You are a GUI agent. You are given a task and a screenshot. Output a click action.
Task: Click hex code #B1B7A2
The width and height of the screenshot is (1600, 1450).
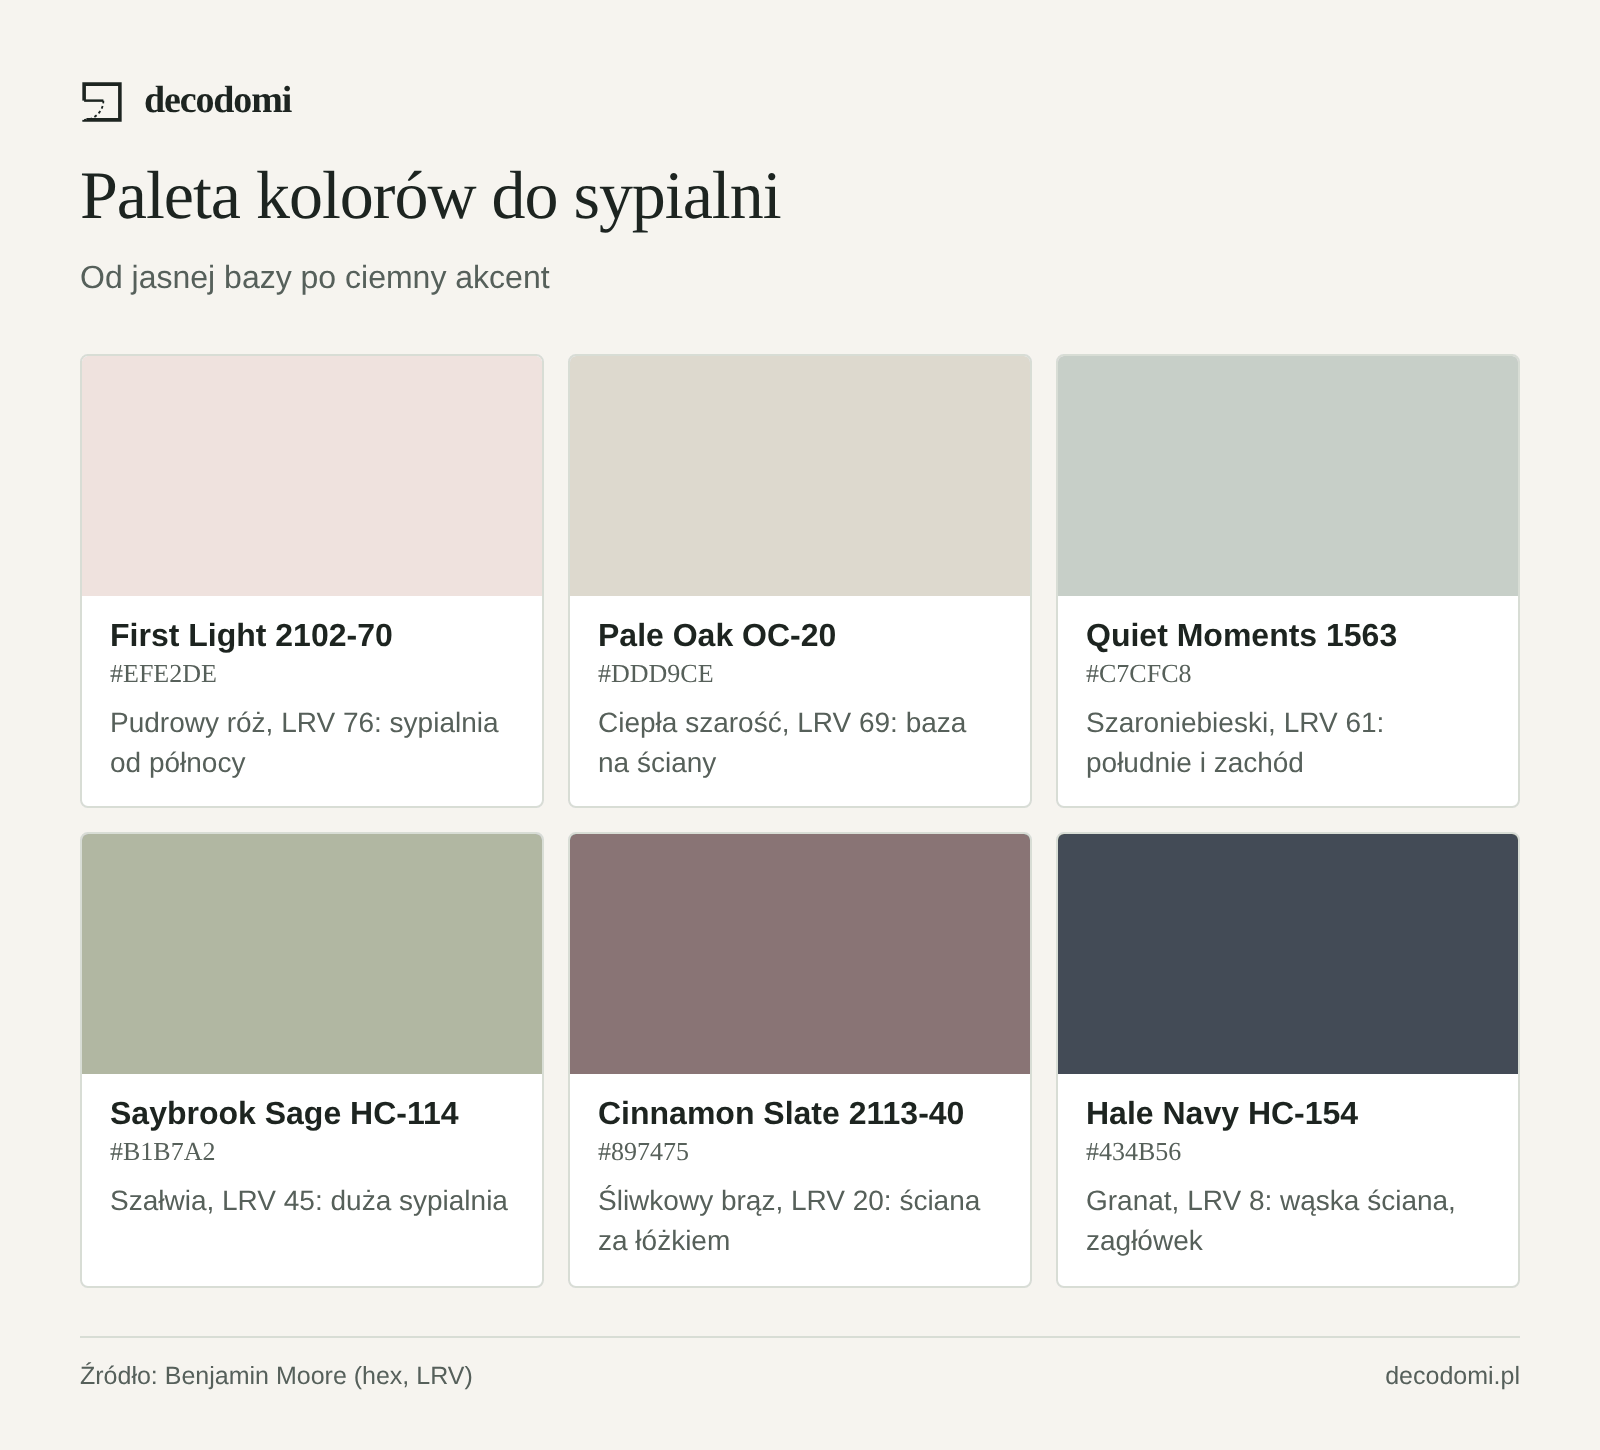pos(163,1152)
